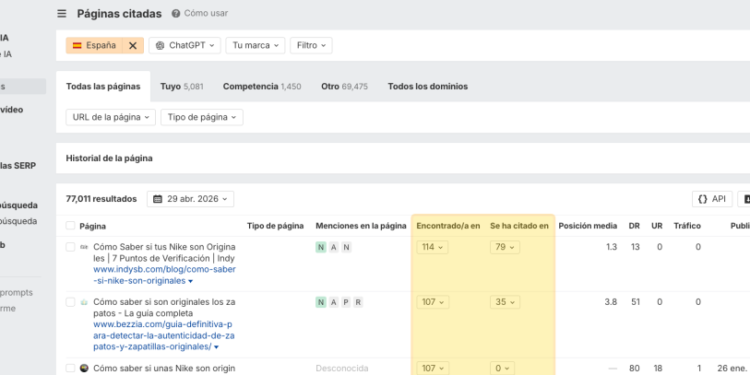Open the hamburger menu icon
This screenshot has width=750, height=375.
click(x=62, y=13)
